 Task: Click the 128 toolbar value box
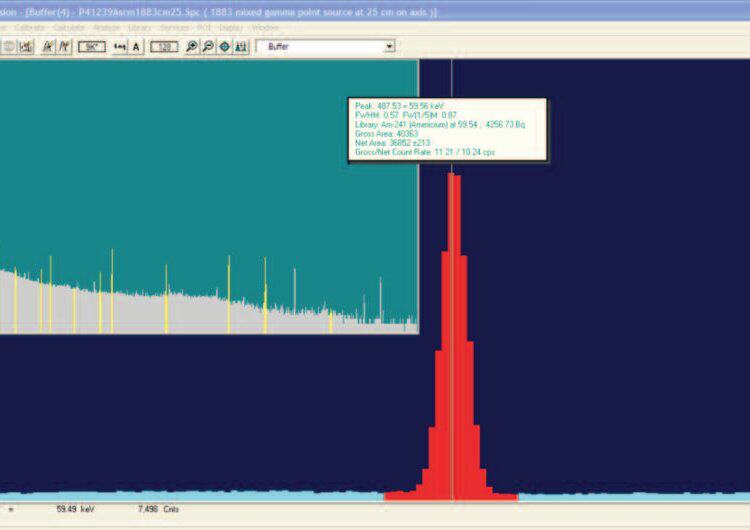click(164, 46)
